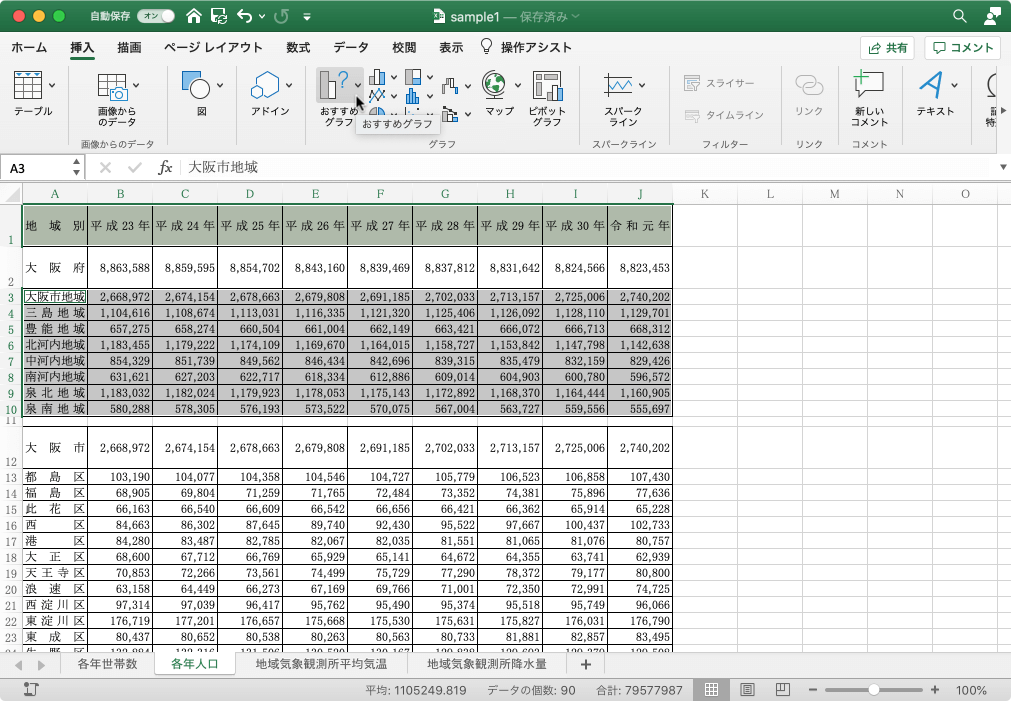Click Recommended Charts (おすすめグラフ) icon

click(x=334, y=85)
